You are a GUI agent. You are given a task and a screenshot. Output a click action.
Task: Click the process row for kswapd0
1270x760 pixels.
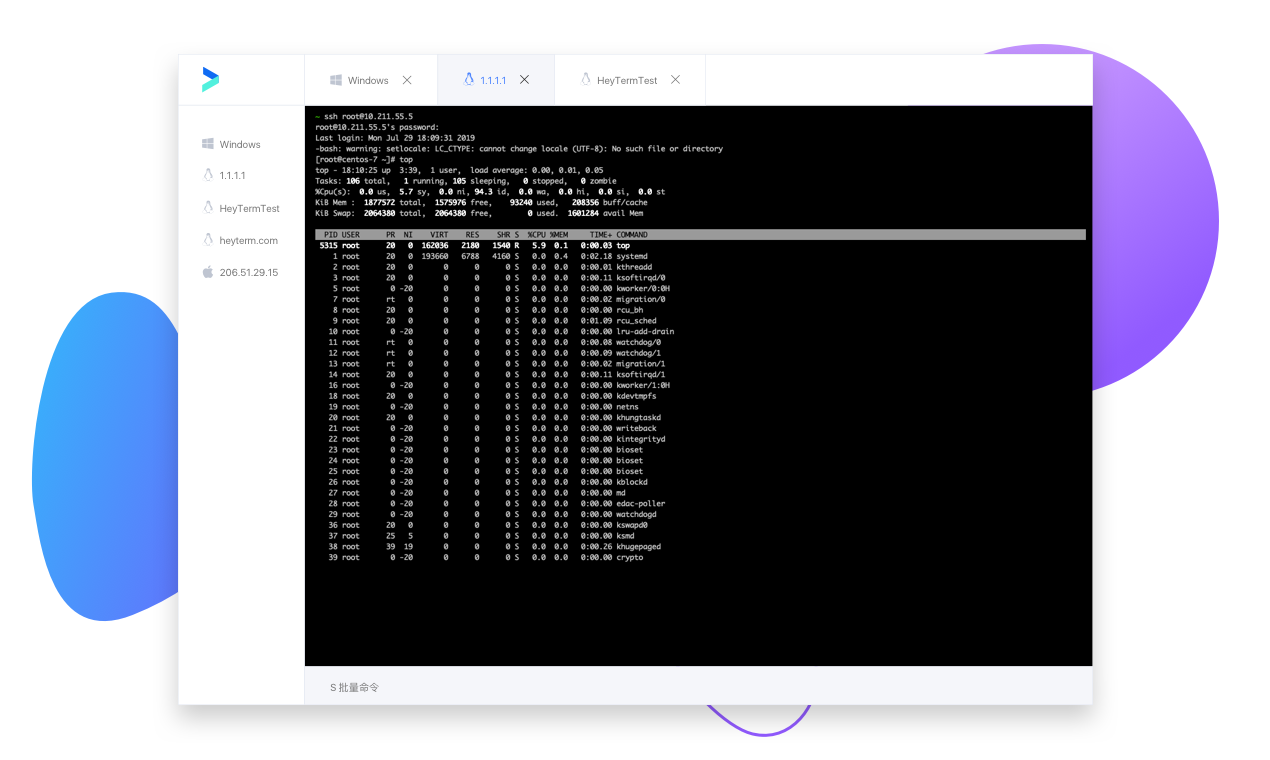click(x=482, y=525)
